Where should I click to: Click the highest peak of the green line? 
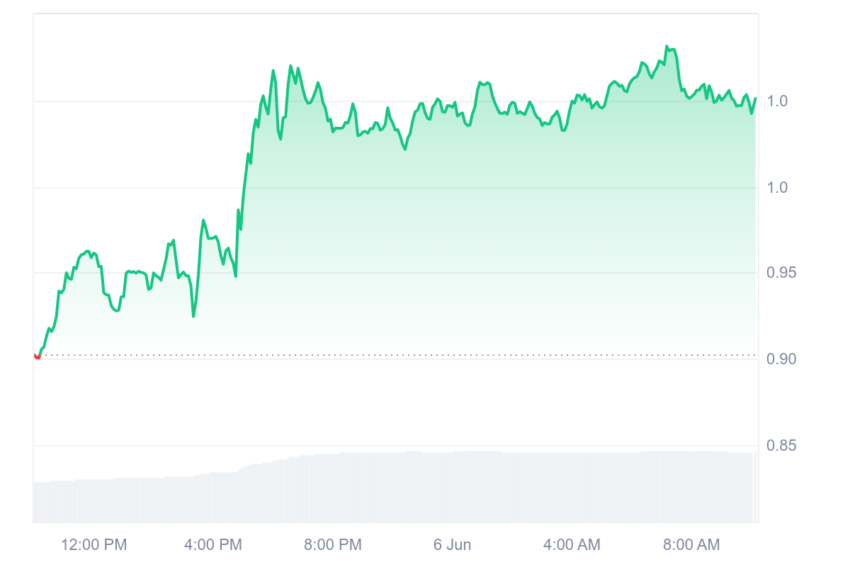pos(667,47)
